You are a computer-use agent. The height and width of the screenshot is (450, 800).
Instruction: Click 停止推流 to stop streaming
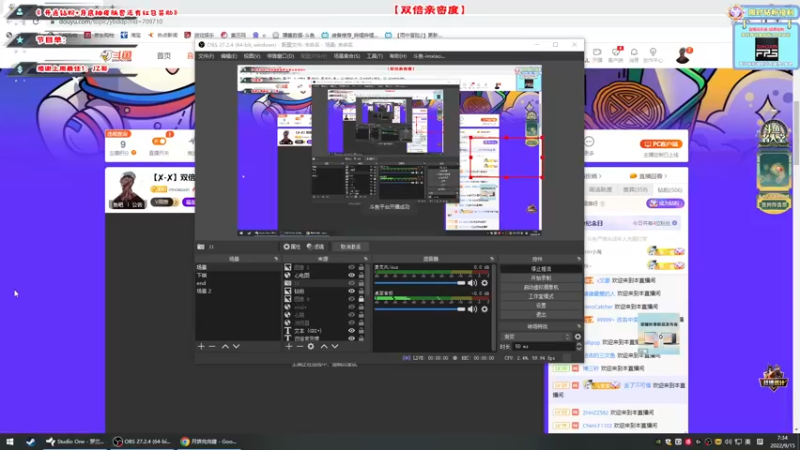coord(541,269)
